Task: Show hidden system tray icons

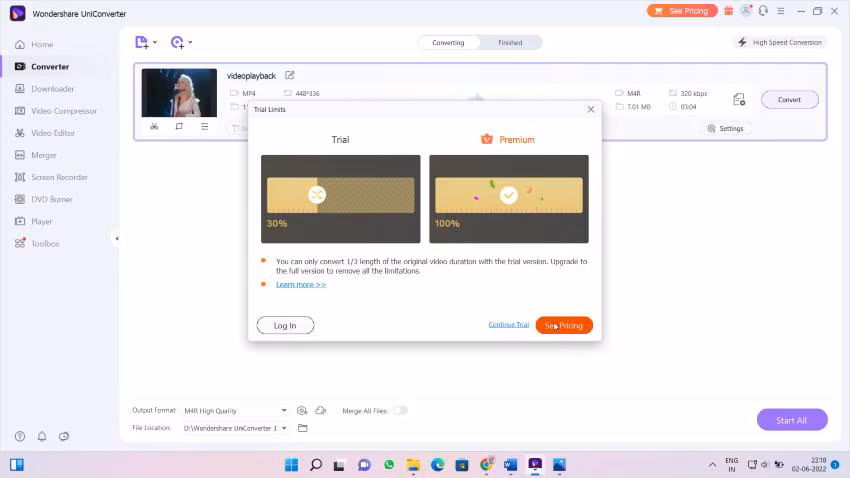Action: tap(712, 465)
